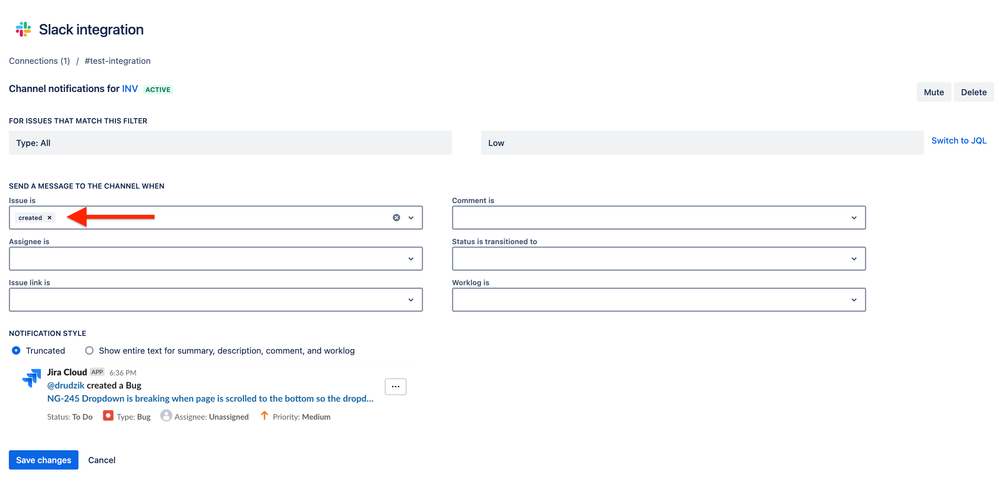Click the Cancel button
Image resolution: width=999 pixels, height=502 pixels.
[x=102, y=460]
